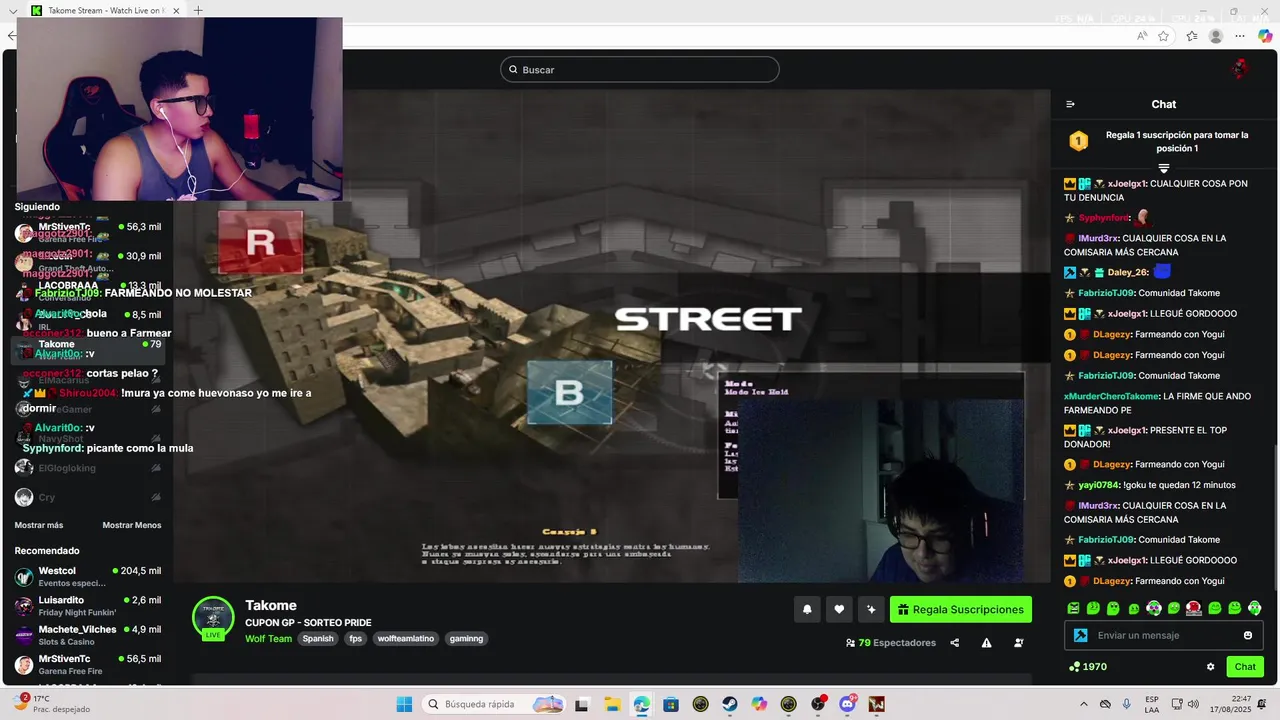The image size is (1280, 720).
Task: Open Microsoft Store from the taskbar
Action: (670, 704)
